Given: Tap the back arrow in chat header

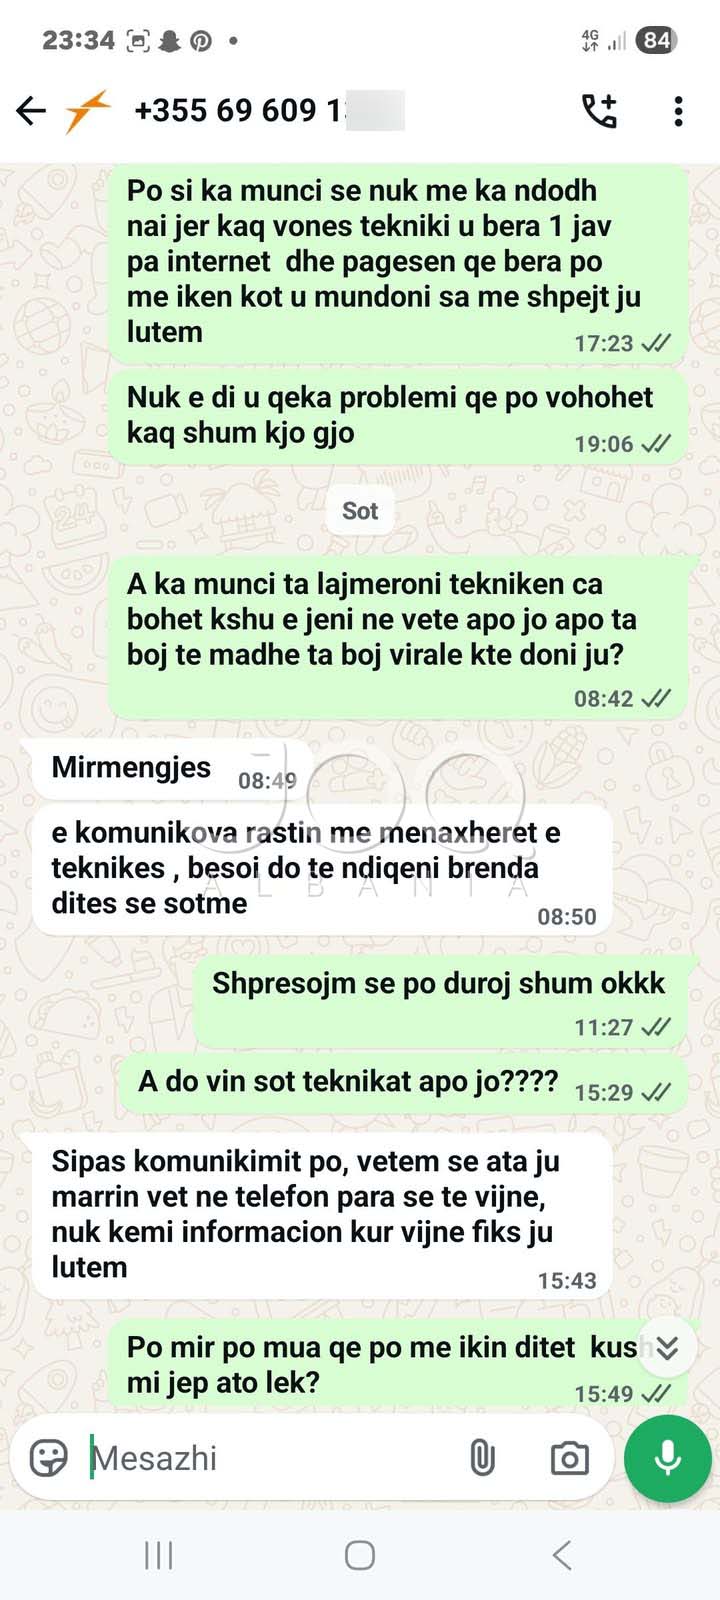Looking at the screenshot, I should [x=31, y=111].
